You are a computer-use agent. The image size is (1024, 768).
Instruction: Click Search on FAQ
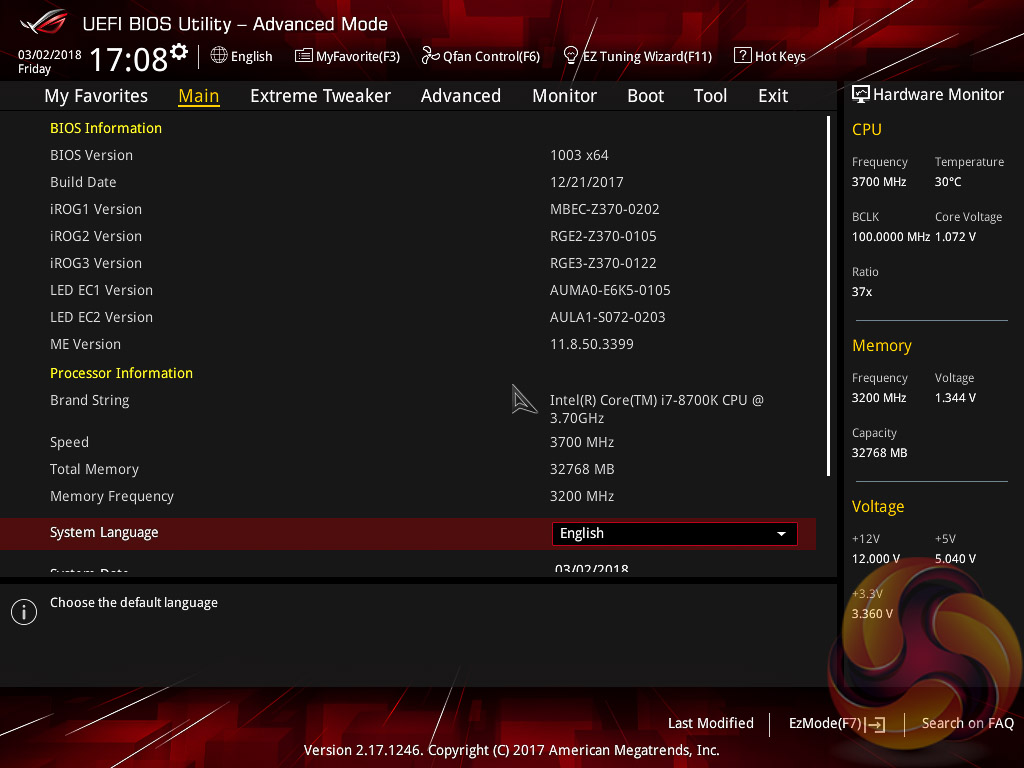pos(967,724)
